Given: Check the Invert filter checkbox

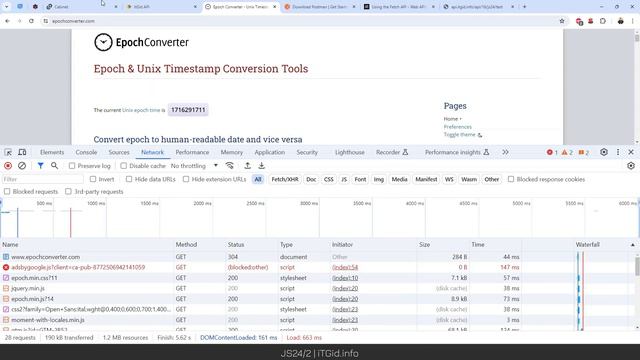Looking at the screenshot, I should 93,179.
